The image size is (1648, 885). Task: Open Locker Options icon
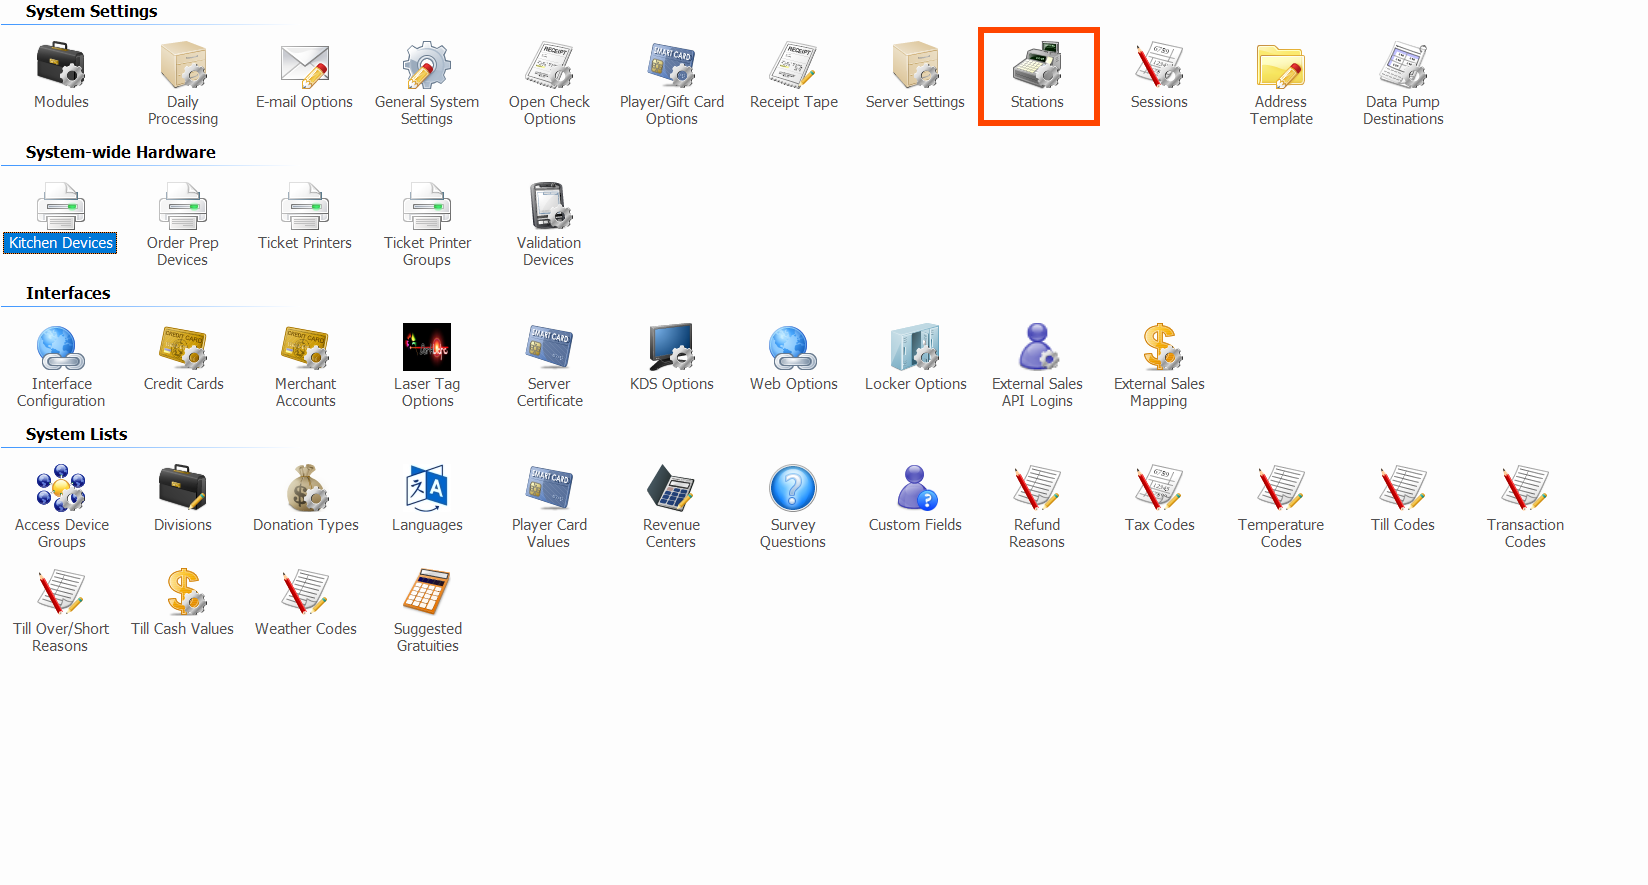(915, 349)
